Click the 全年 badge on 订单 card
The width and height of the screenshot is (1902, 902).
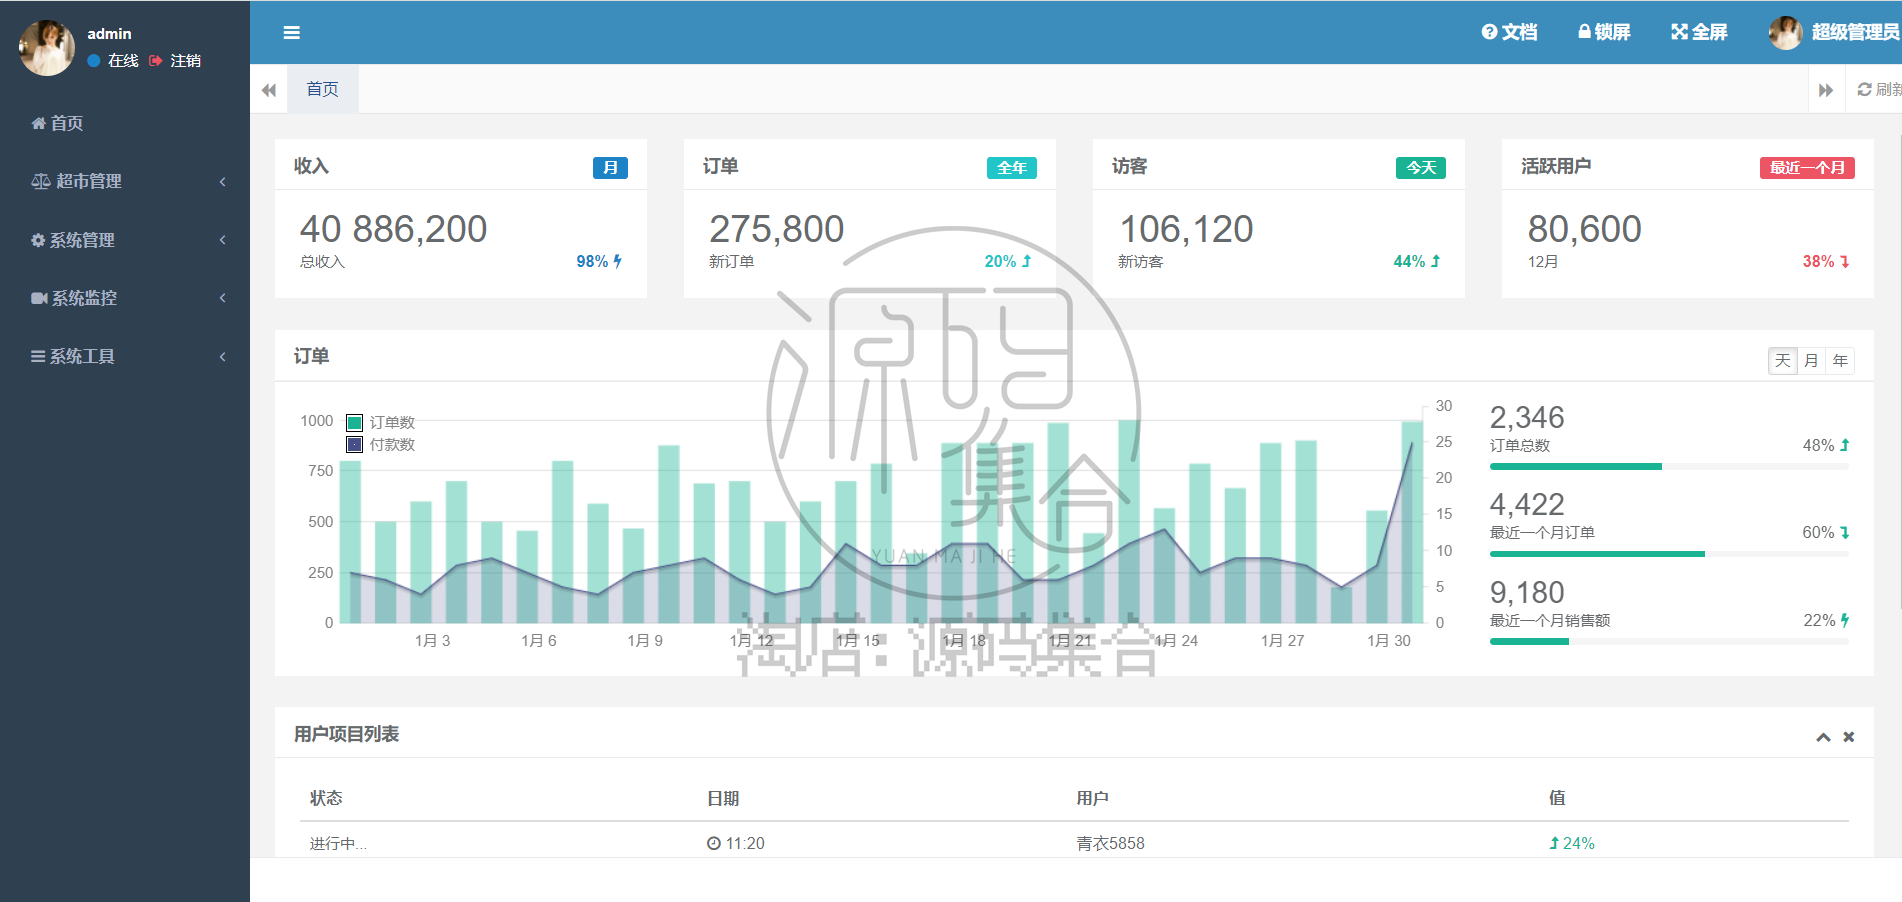point(1012,168)
